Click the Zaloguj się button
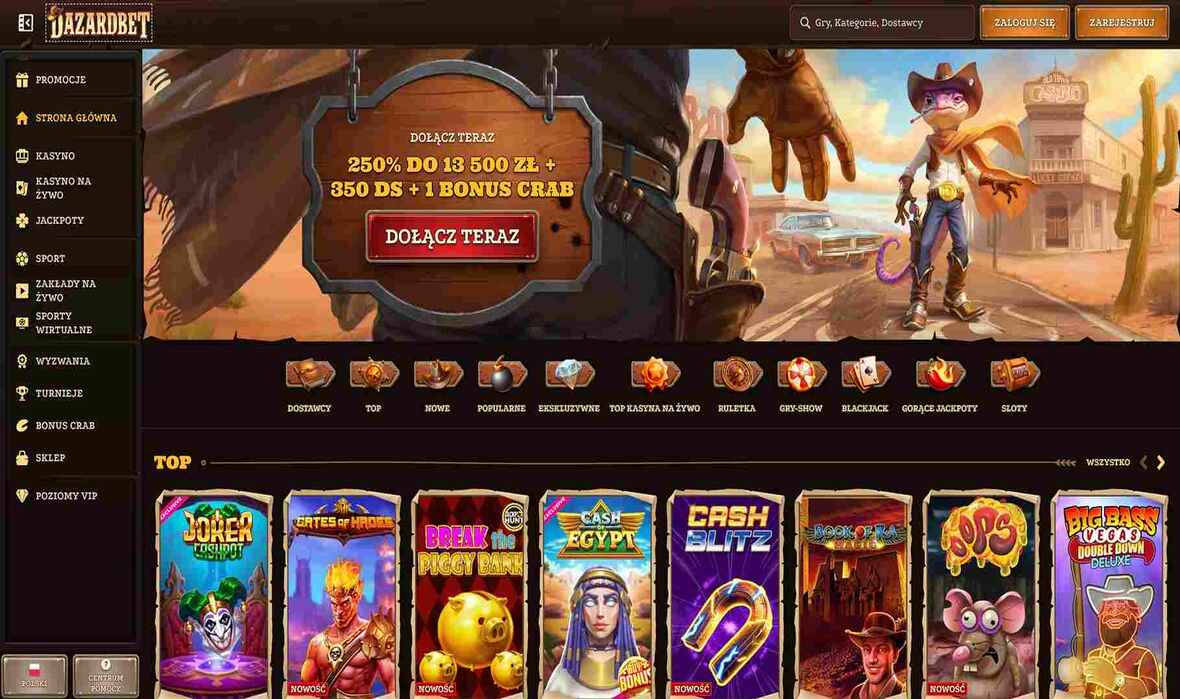The image size is (1180, 699). click(1024, 23)
